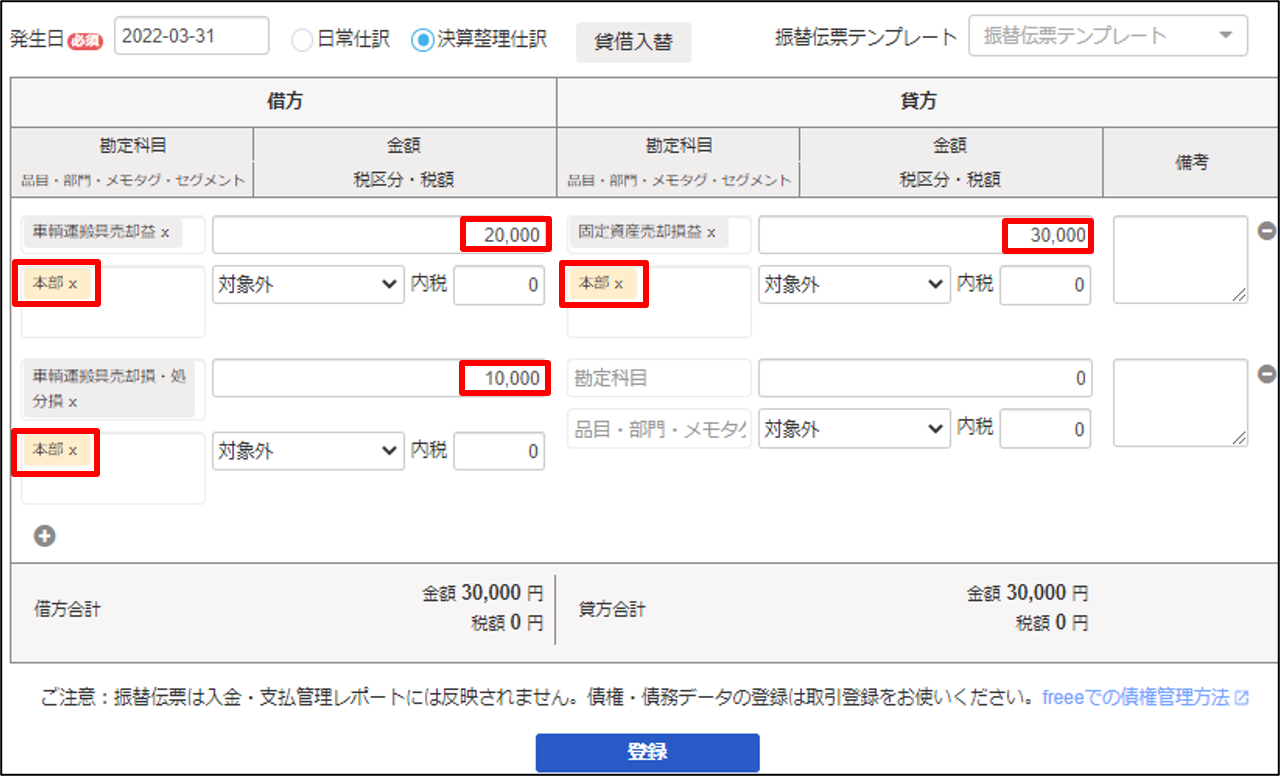Click the 貸借入替 button

[x=633, y=43]
